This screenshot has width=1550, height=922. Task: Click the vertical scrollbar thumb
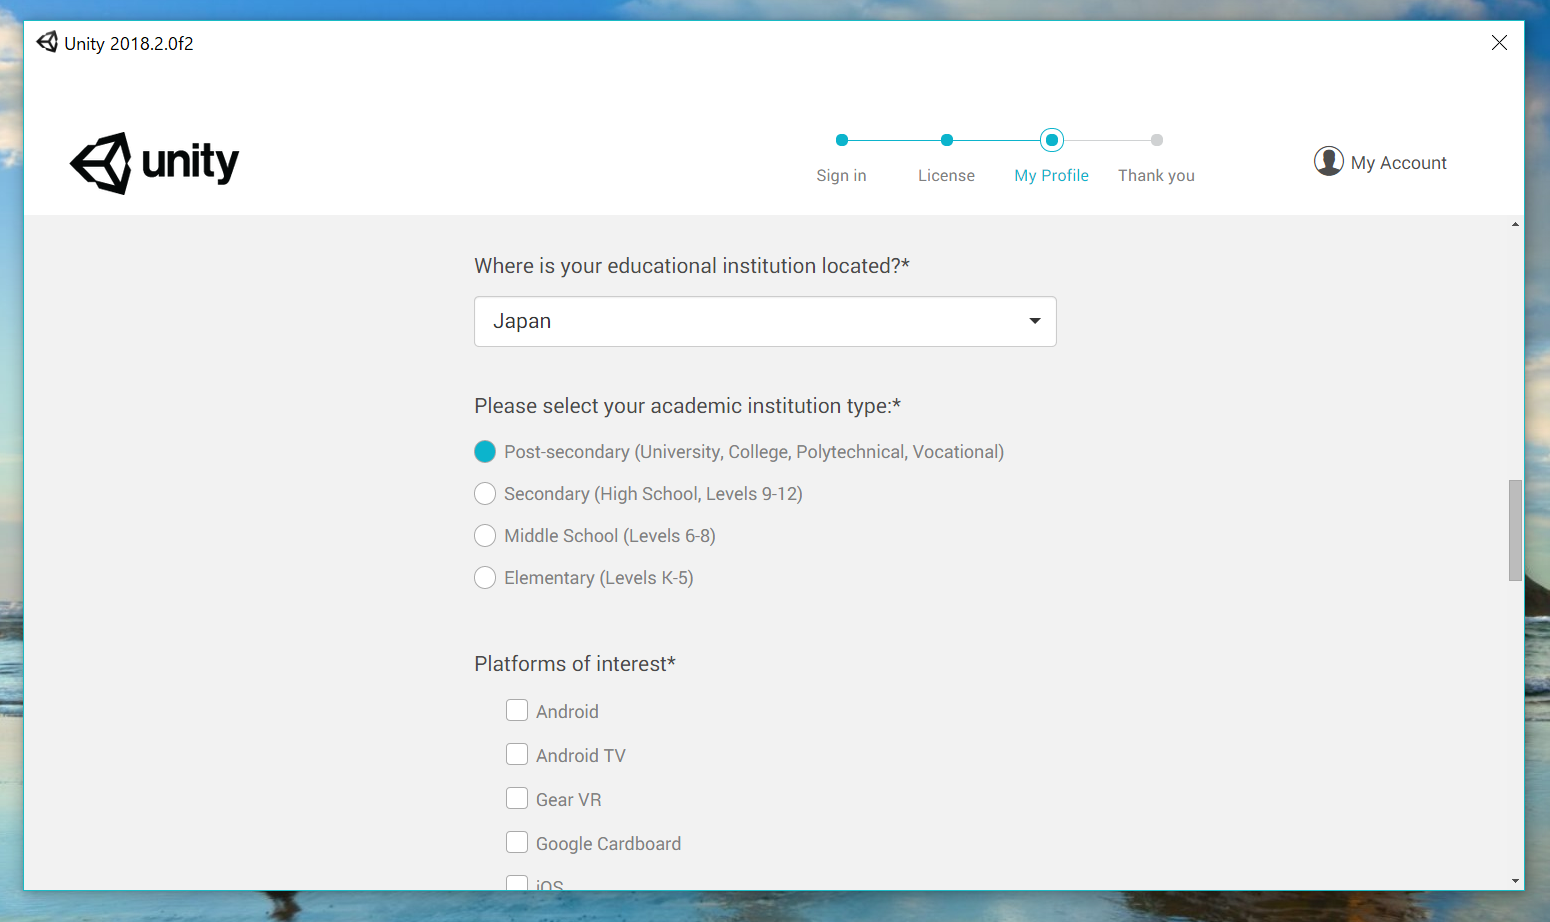[x=1515, y=530]
